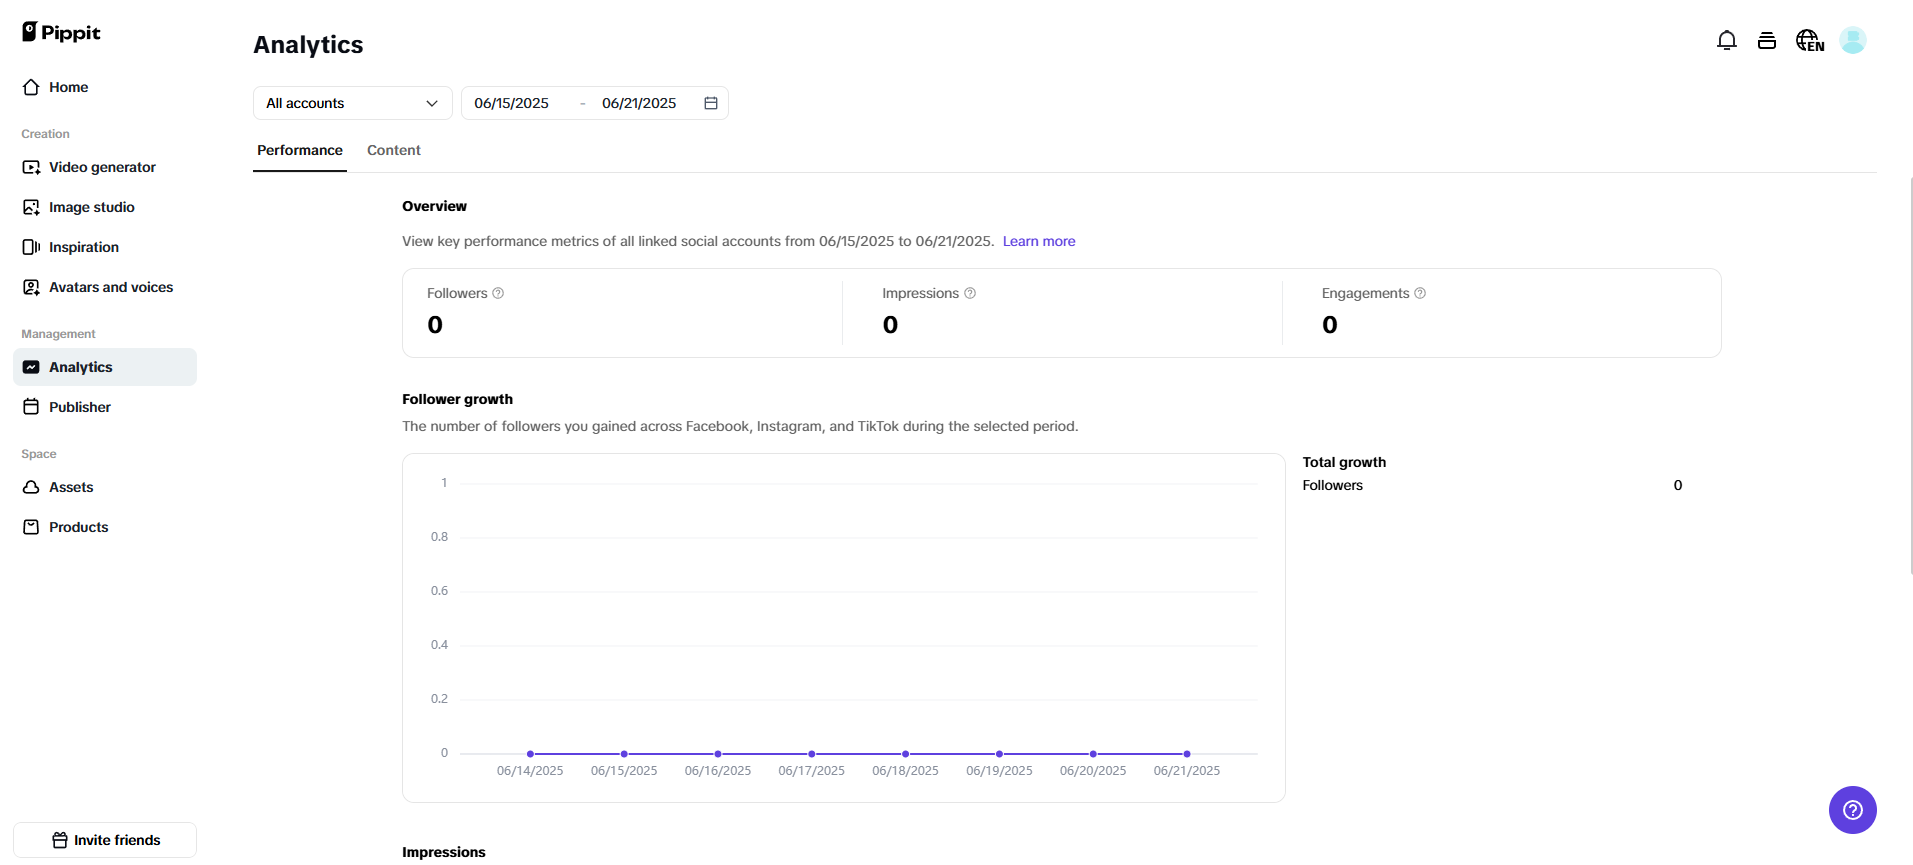Expand the All accounts dropdown
Viewport: 1913px width, 865px height.
[x=353, y=103]
